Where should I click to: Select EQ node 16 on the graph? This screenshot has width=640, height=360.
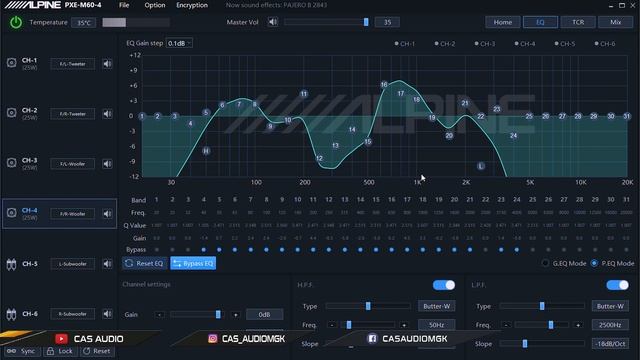384,84
